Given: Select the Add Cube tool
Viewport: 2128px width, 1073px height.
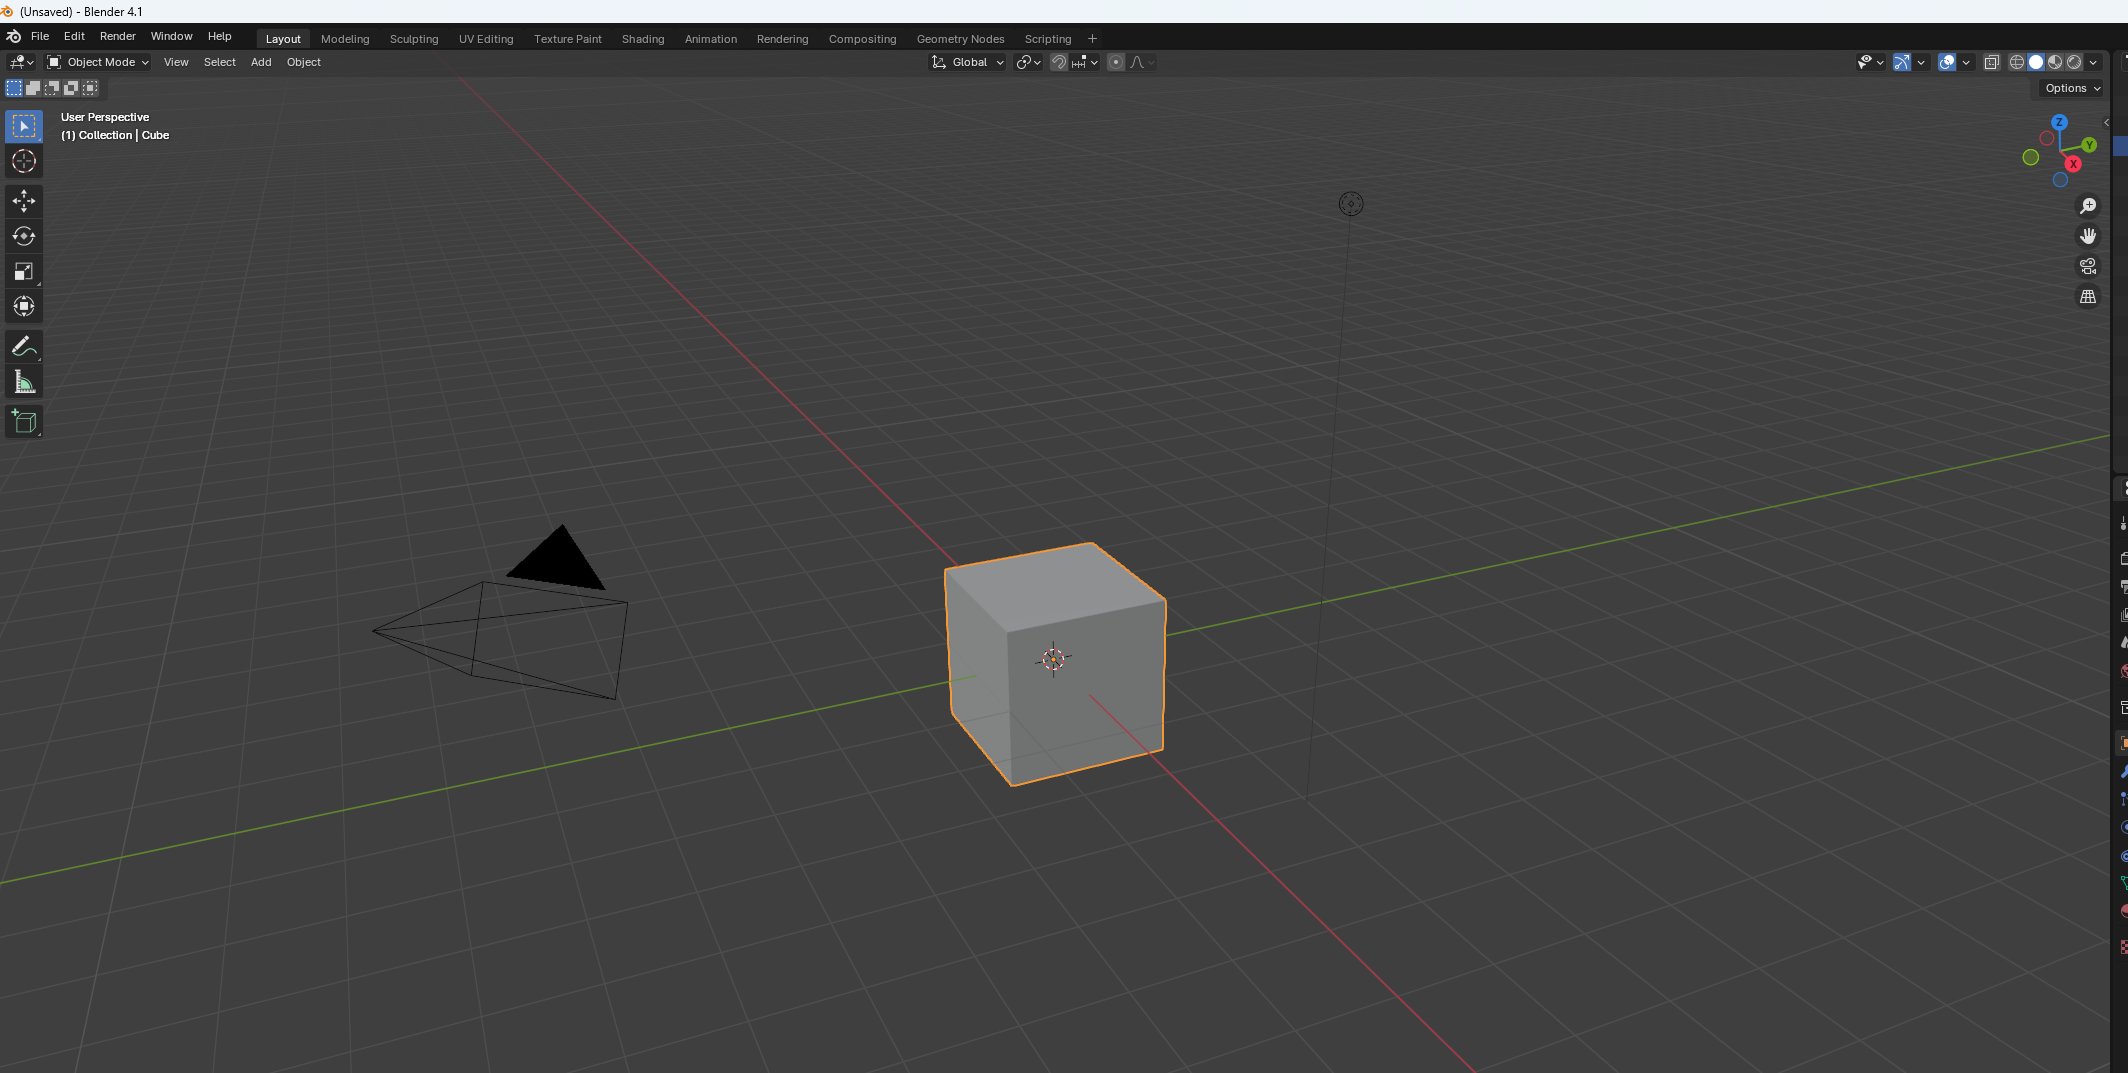Looking at the screenshot, I should 24,422.
